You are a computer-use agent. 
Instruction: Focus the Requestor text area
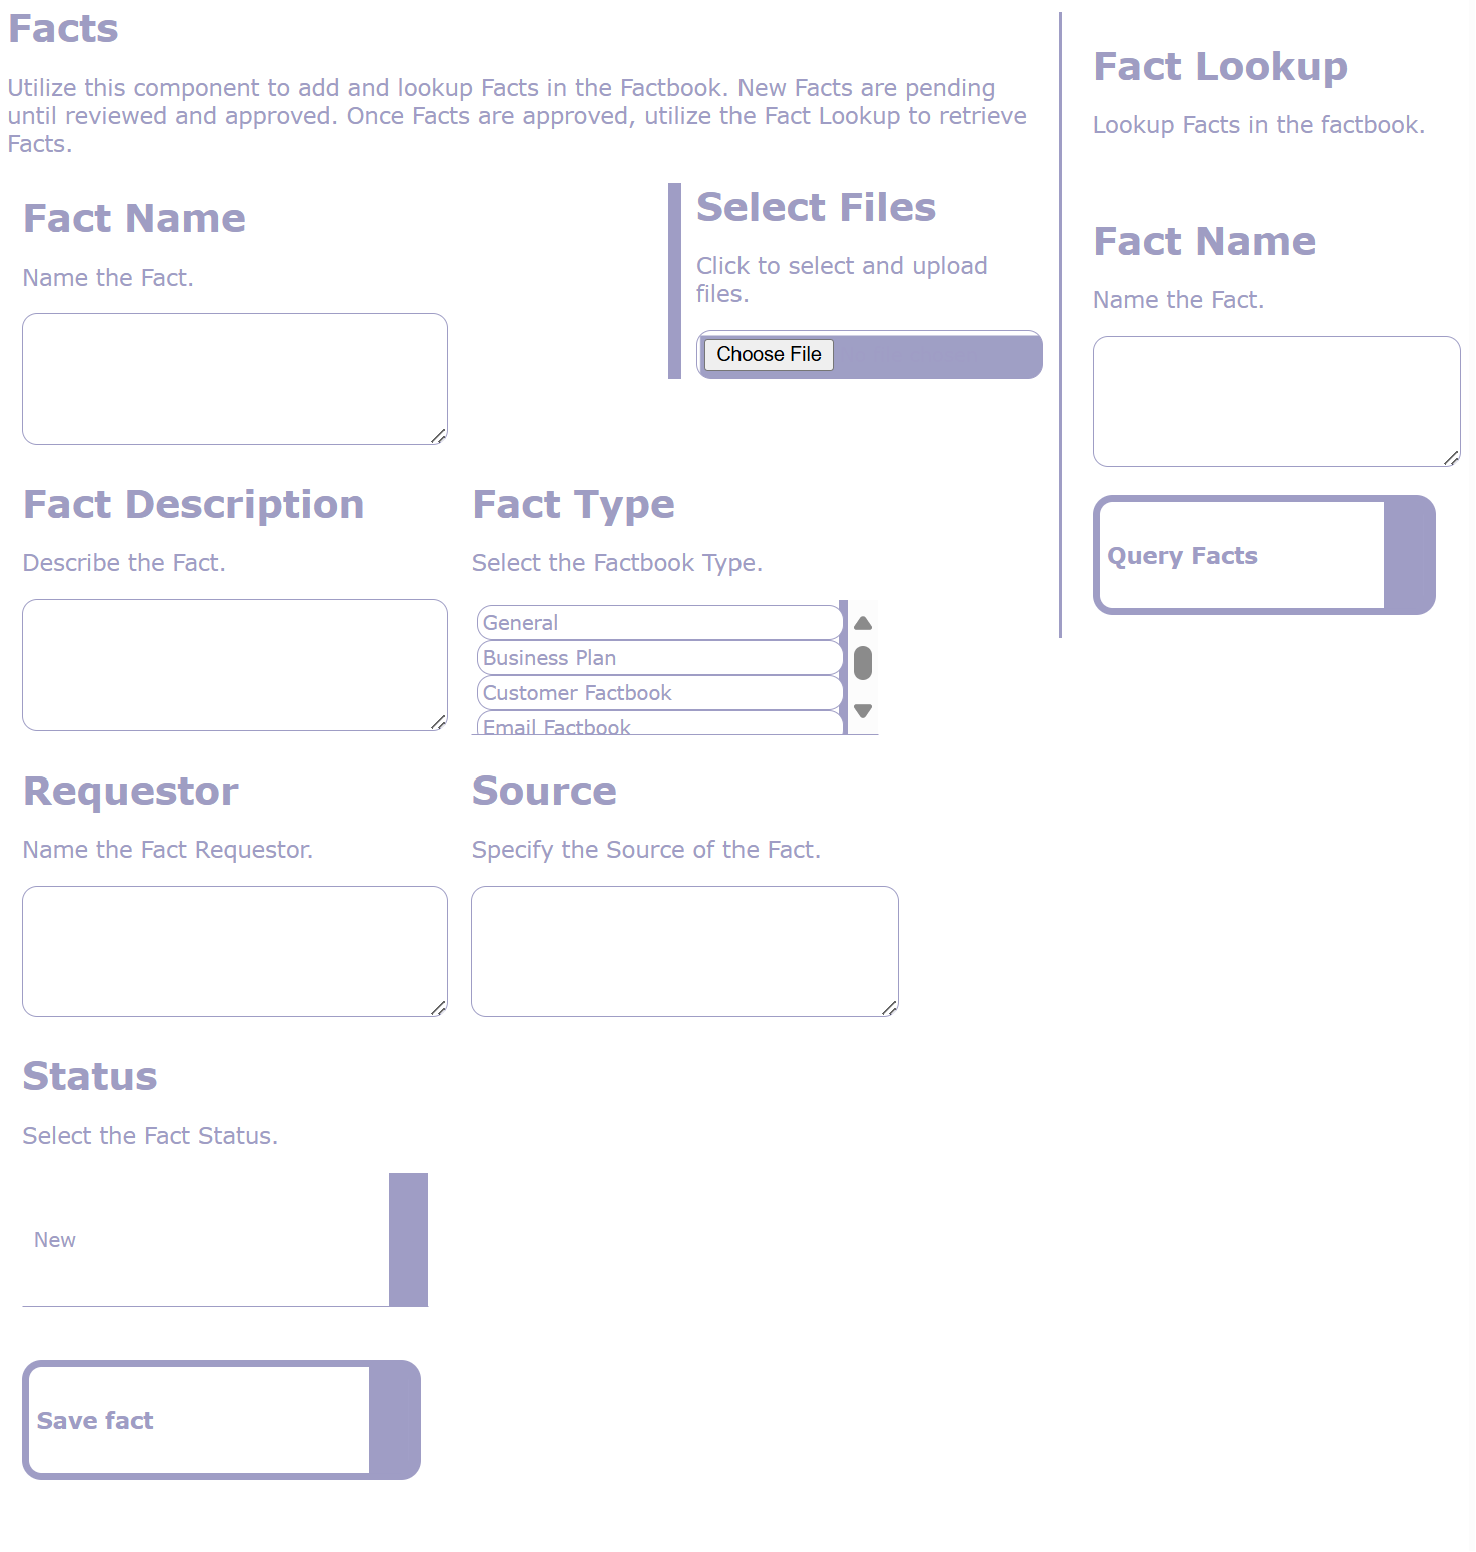pyautogui.click(x=235, y=951)
